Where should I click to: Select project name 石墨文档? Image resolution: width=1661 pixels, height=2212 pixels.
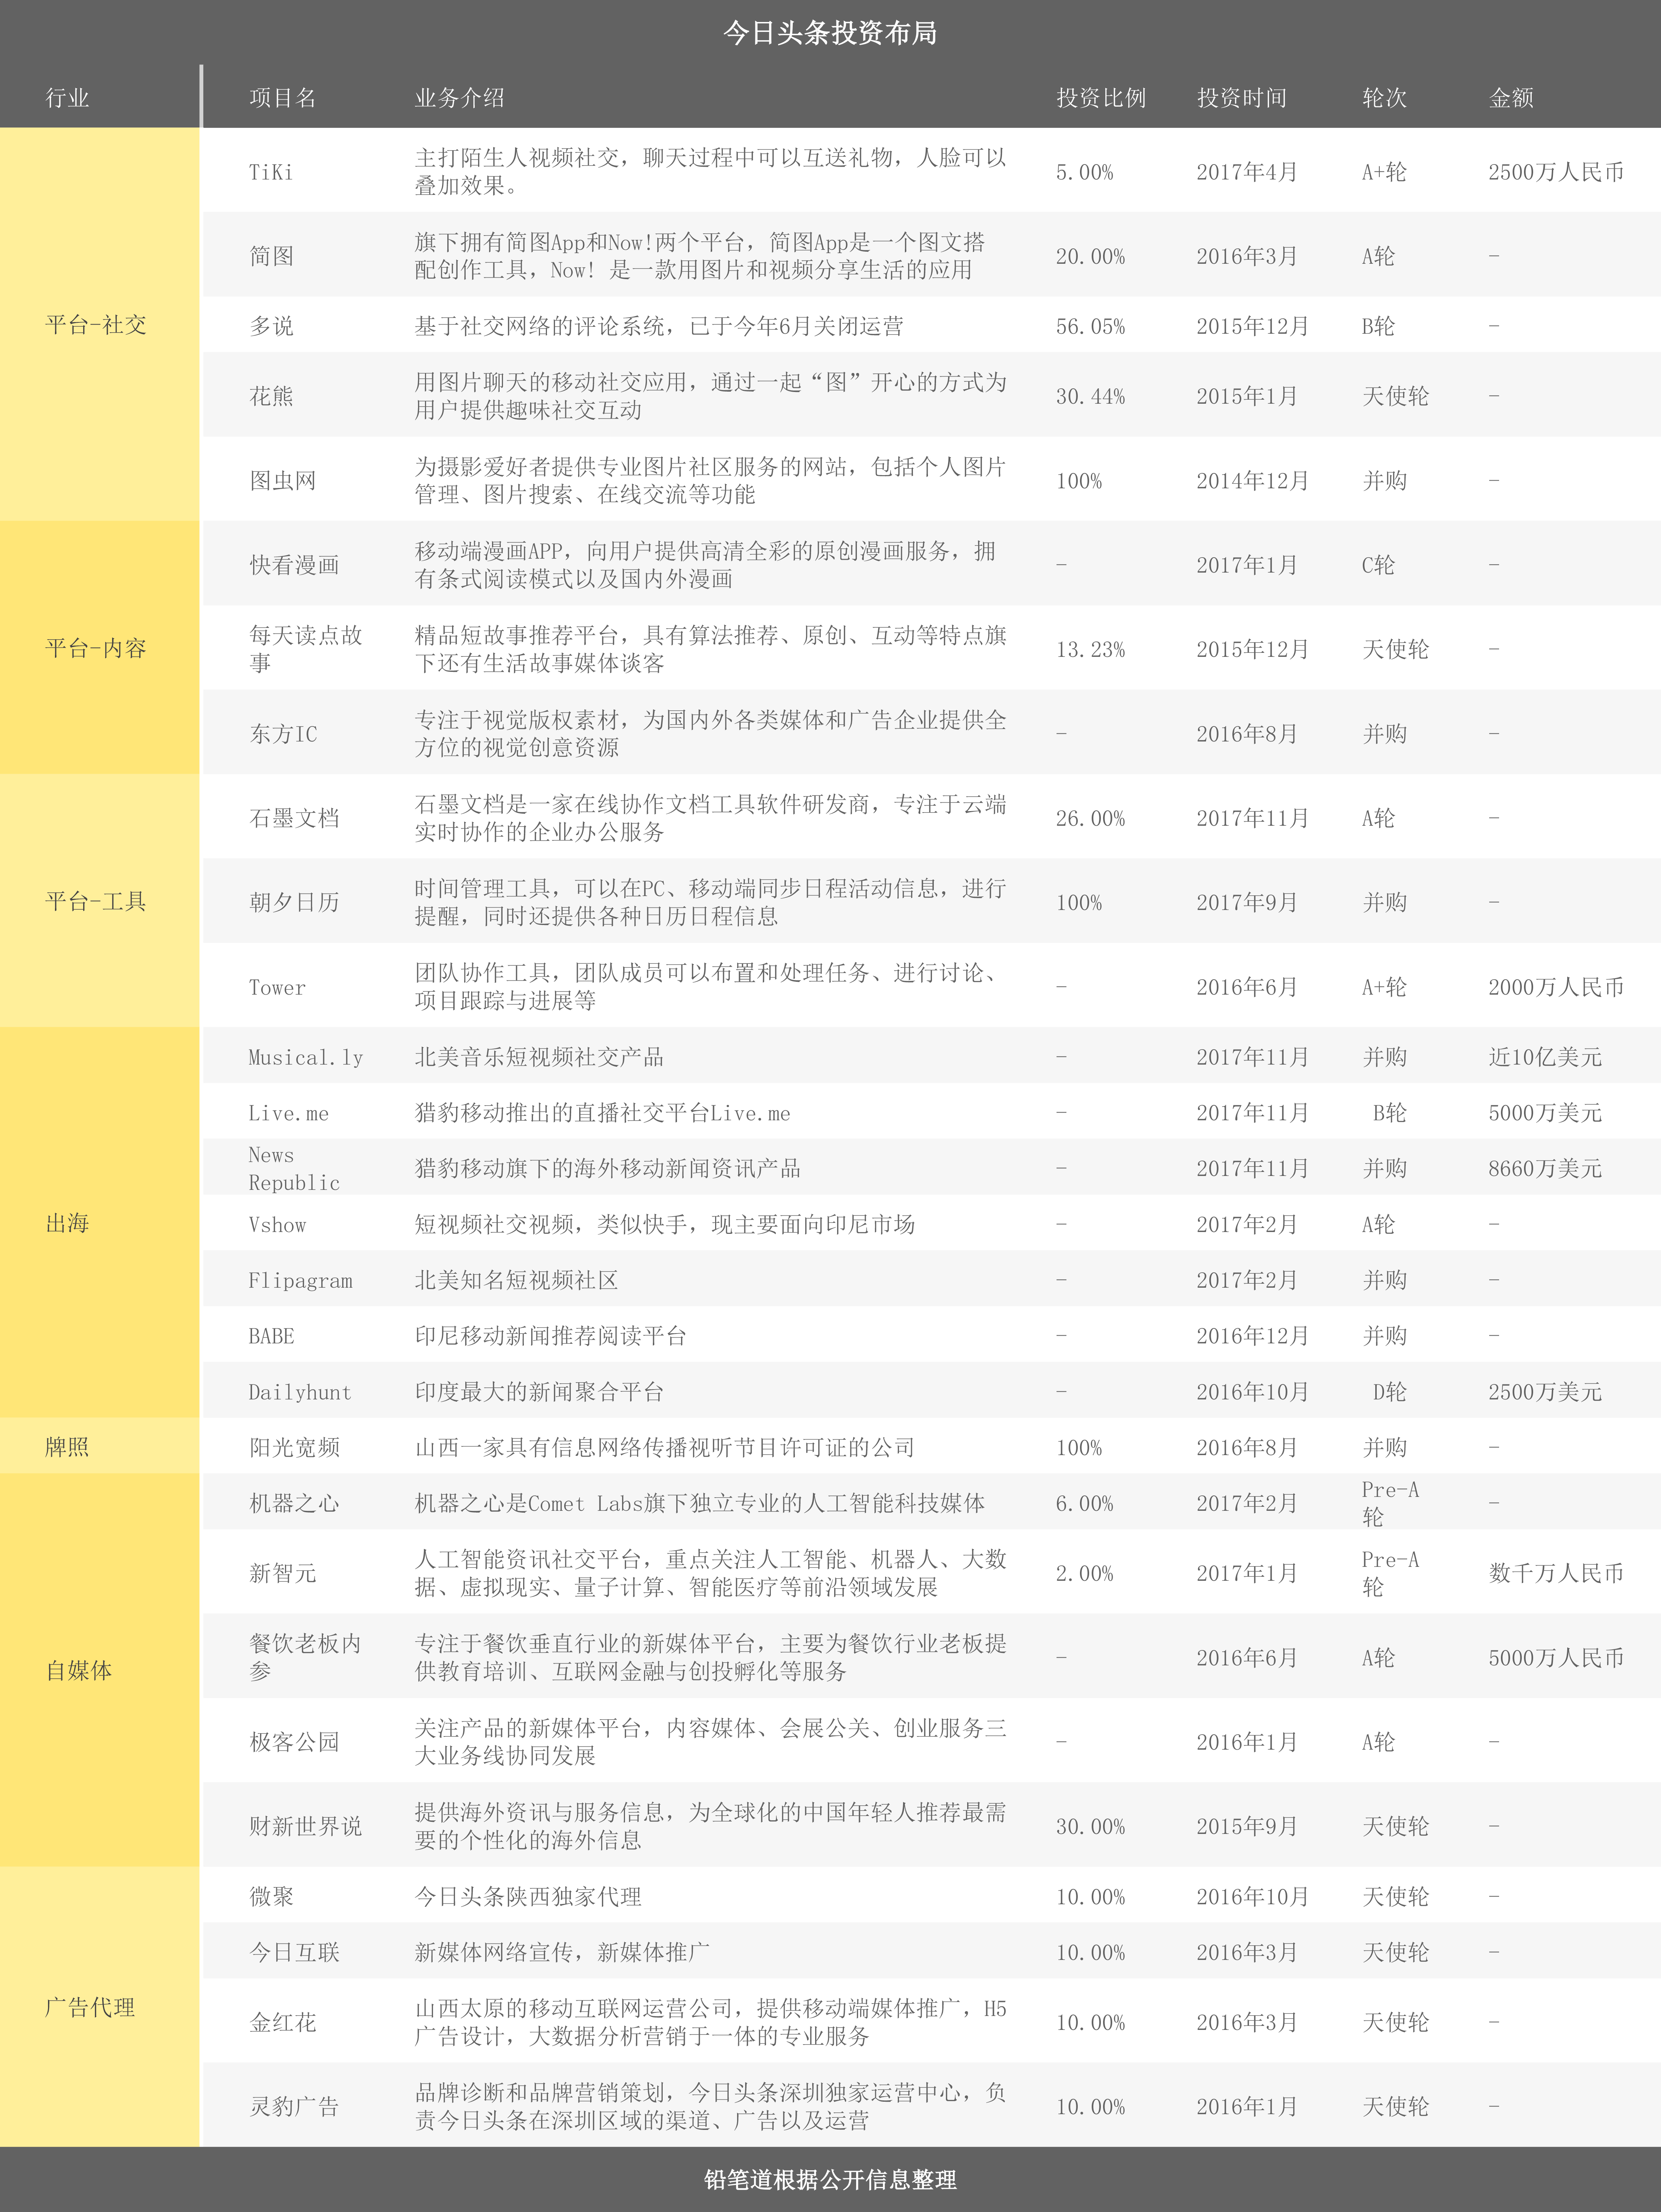click(x=294, y=818)
